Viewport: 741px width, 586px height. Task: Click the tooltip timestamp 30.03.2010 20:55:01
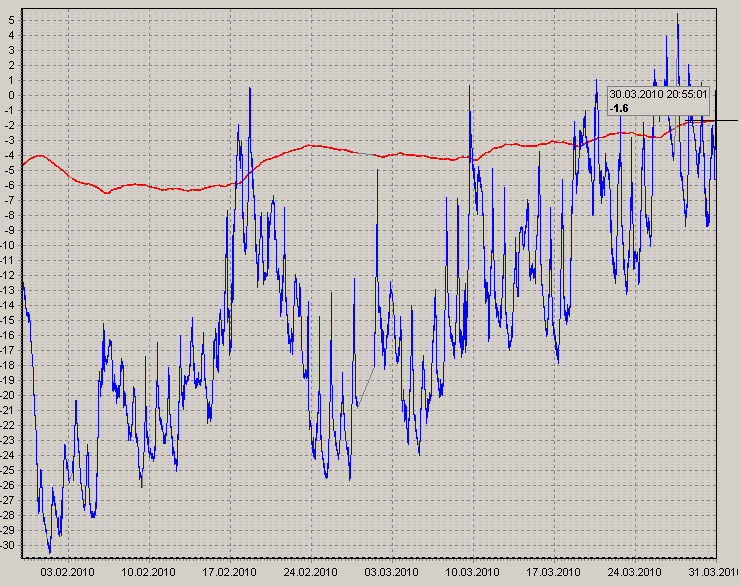pos(658,94)
